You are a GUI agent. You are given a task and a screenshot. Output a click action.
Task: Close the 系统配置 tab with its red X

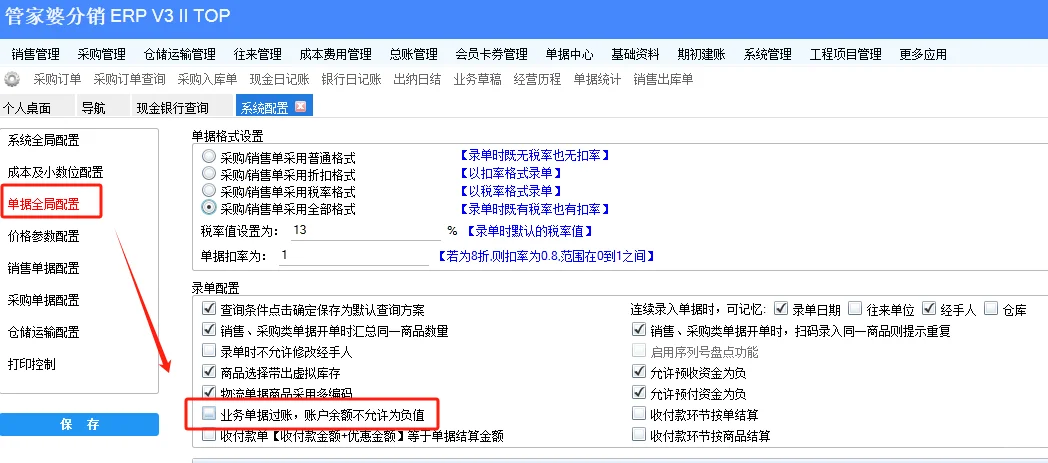pos(300,107)
